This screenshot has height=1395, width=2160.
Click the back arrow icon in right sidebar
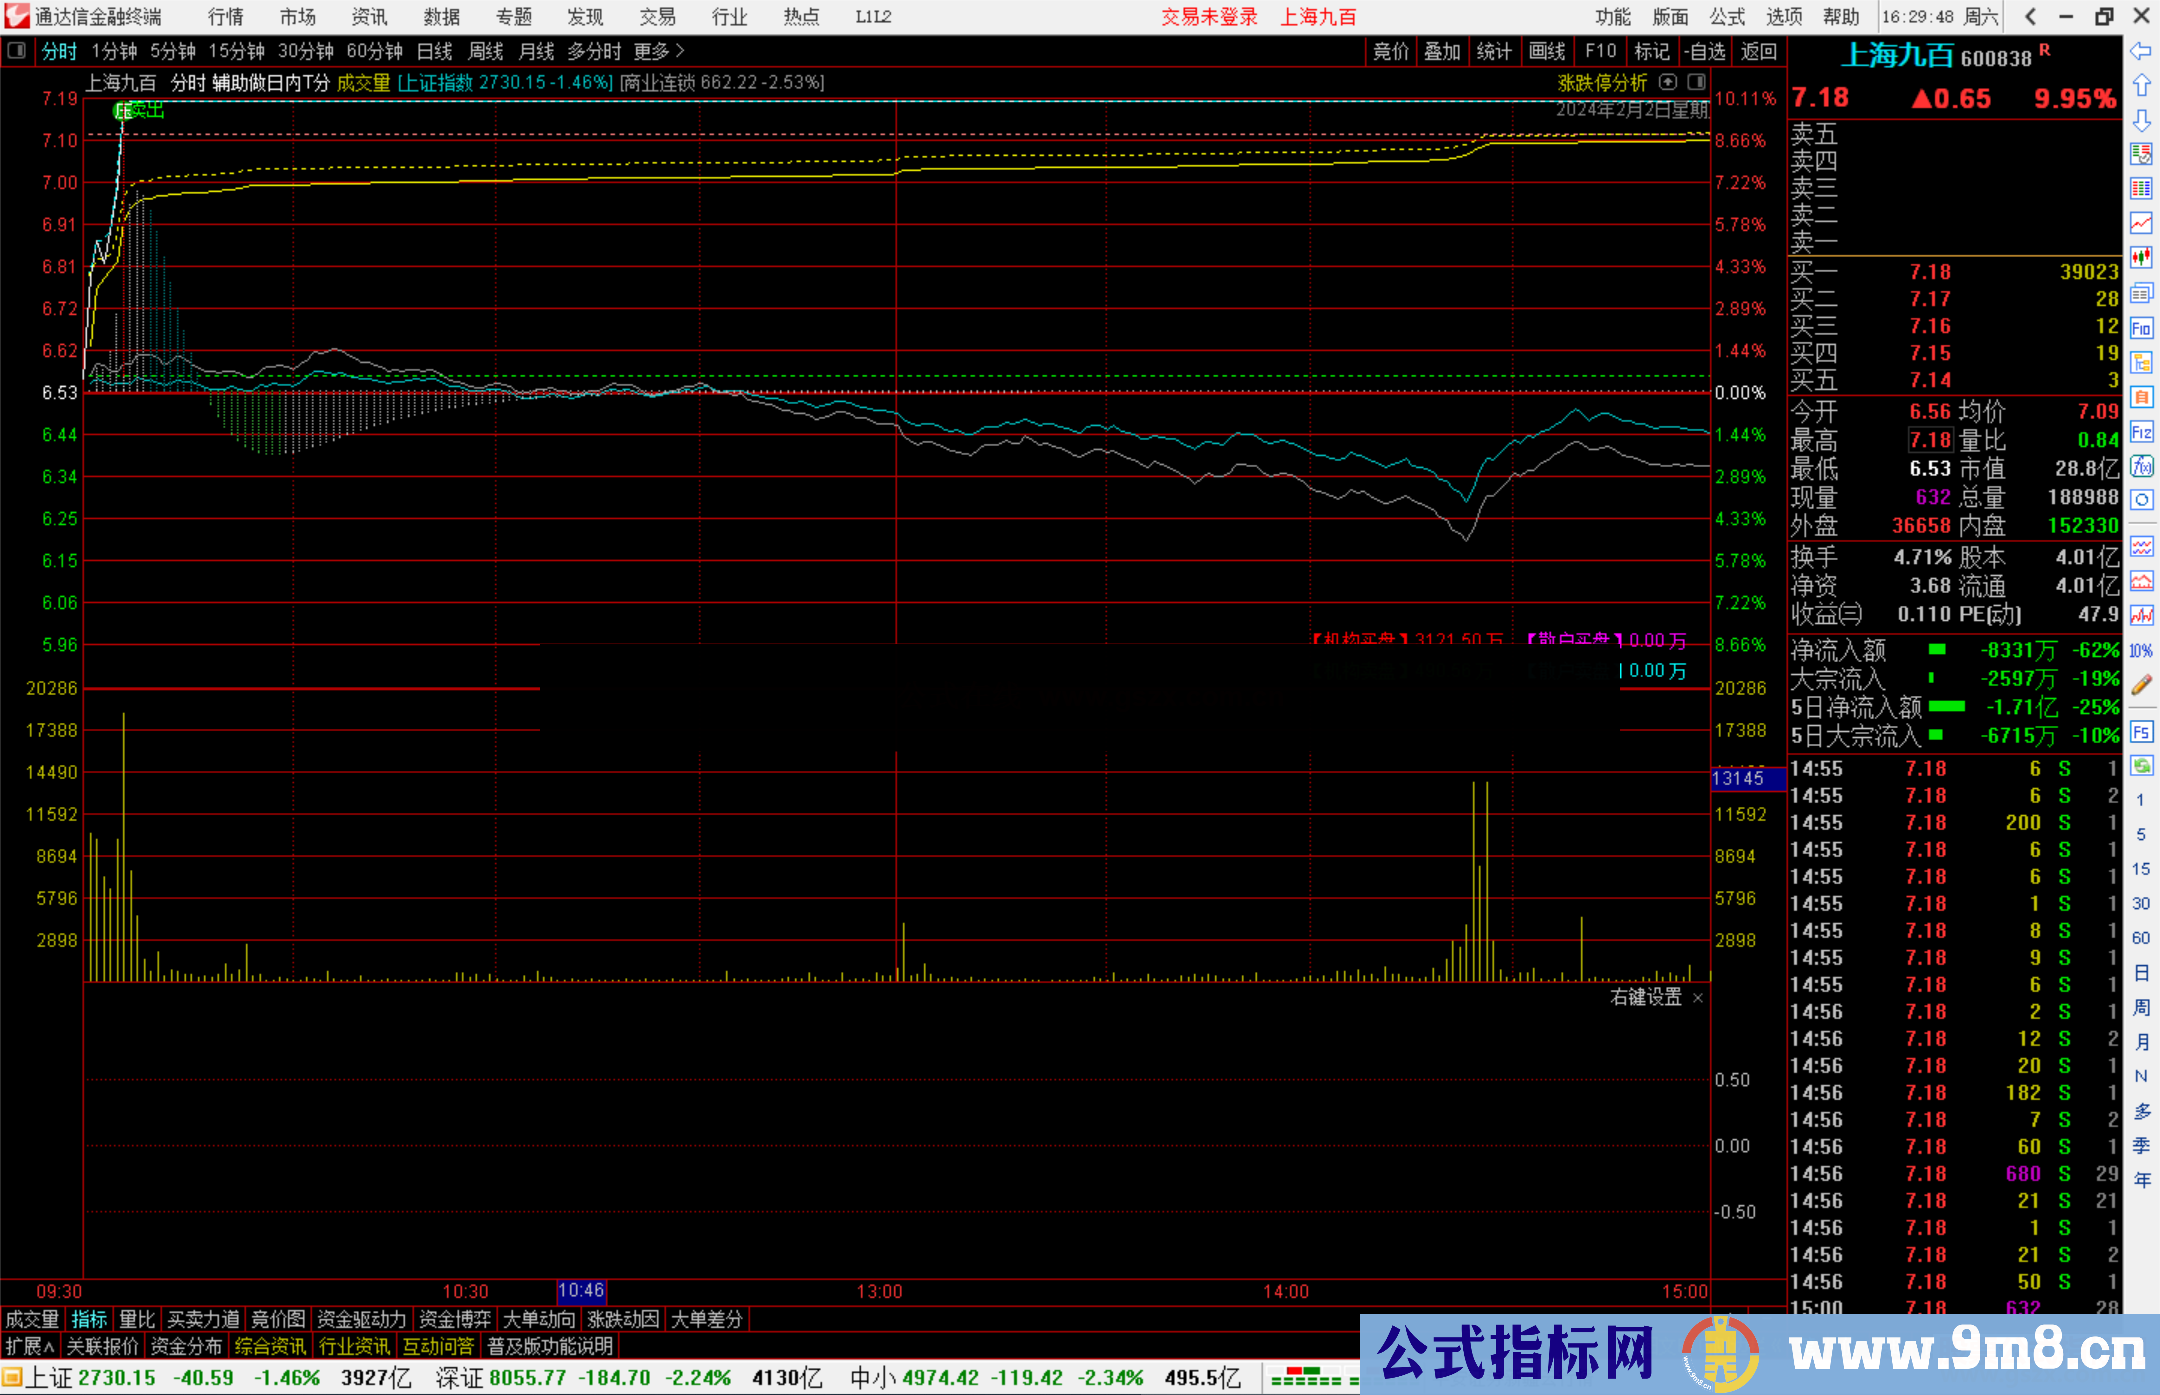click(x=2141, y=51)
